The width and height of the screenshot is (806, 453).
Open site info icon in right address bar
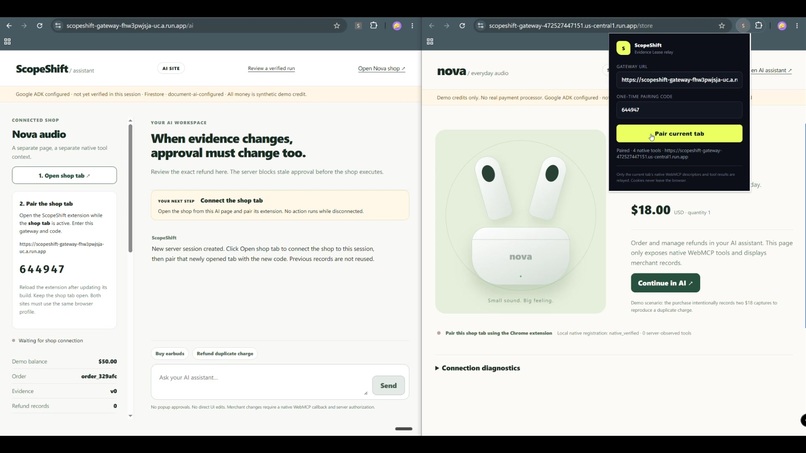pyautogui.click(x=480, y=25)
